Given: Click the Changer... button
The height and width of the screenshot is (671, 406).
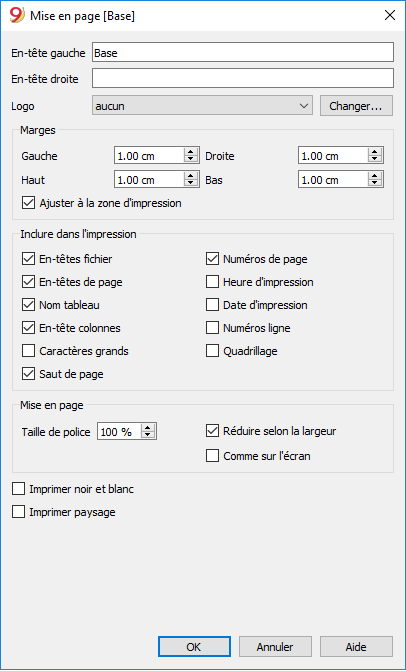Looking at the screenshot, I should point(356,106).
